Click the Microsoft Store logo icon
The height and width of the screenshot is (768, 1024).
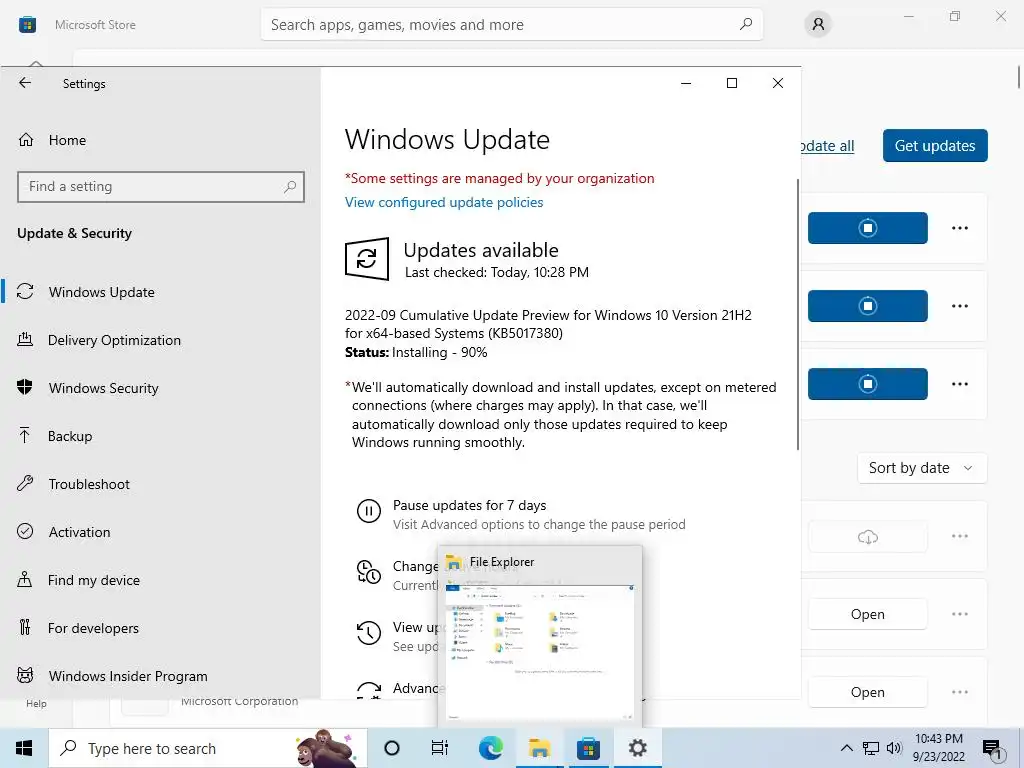click(x=27, y=25)
